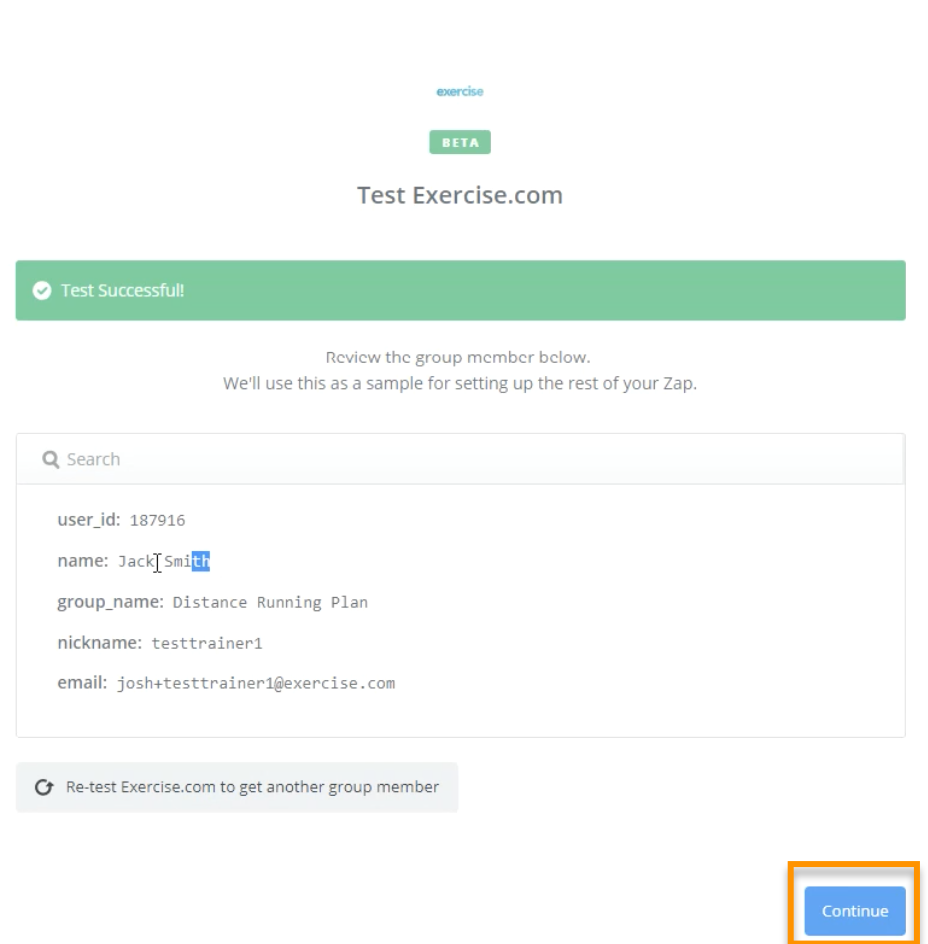Click the Test Exercise.com heading

point(460,195)
